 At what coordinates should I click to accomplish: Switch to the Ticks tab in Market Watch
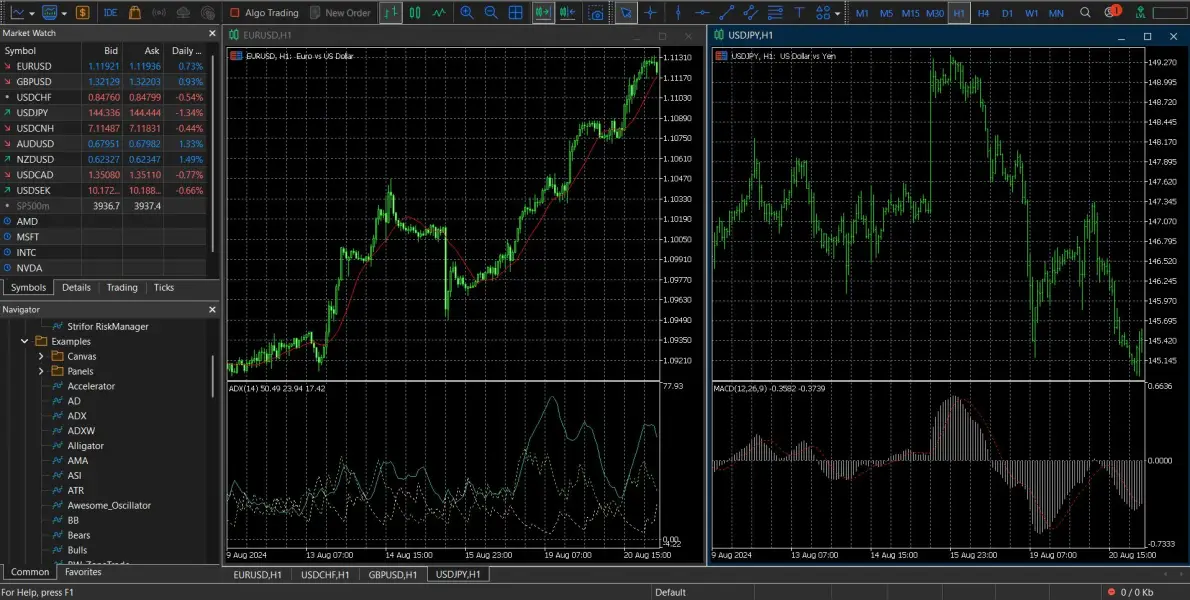coord(164,287)
